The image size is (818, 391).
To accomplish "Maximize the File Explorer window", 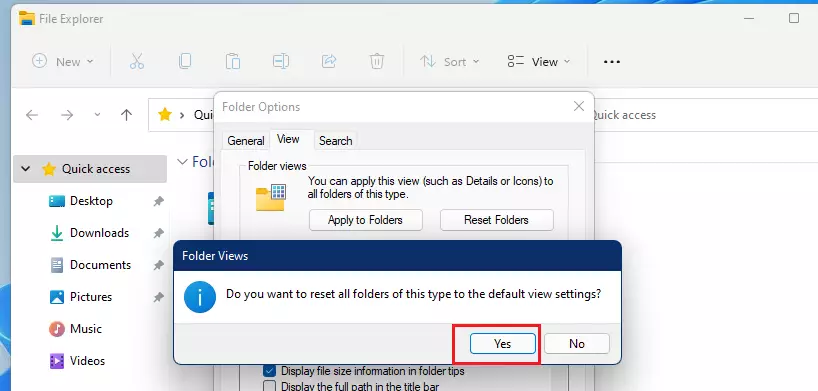I will [x=793, y=18].
